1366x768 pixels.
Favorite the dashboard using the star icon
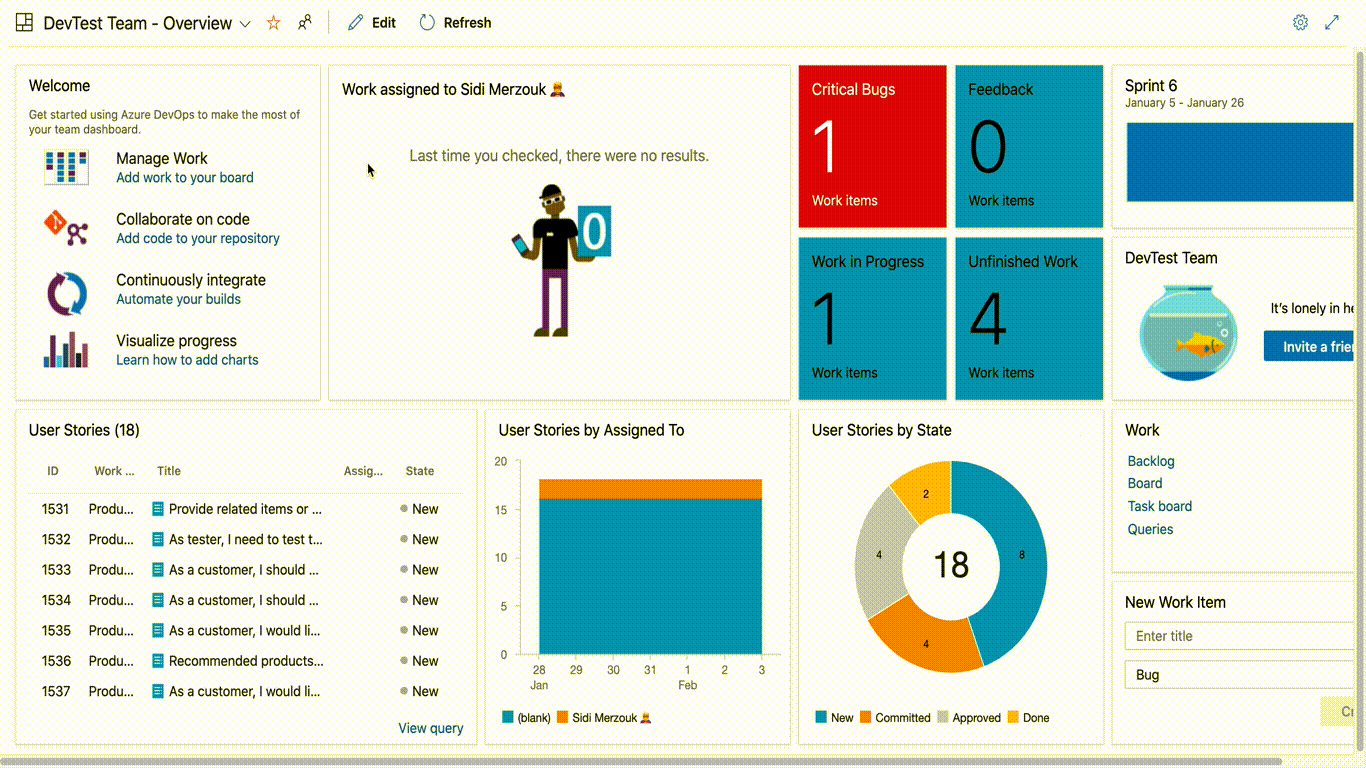[x=273, y=22]
